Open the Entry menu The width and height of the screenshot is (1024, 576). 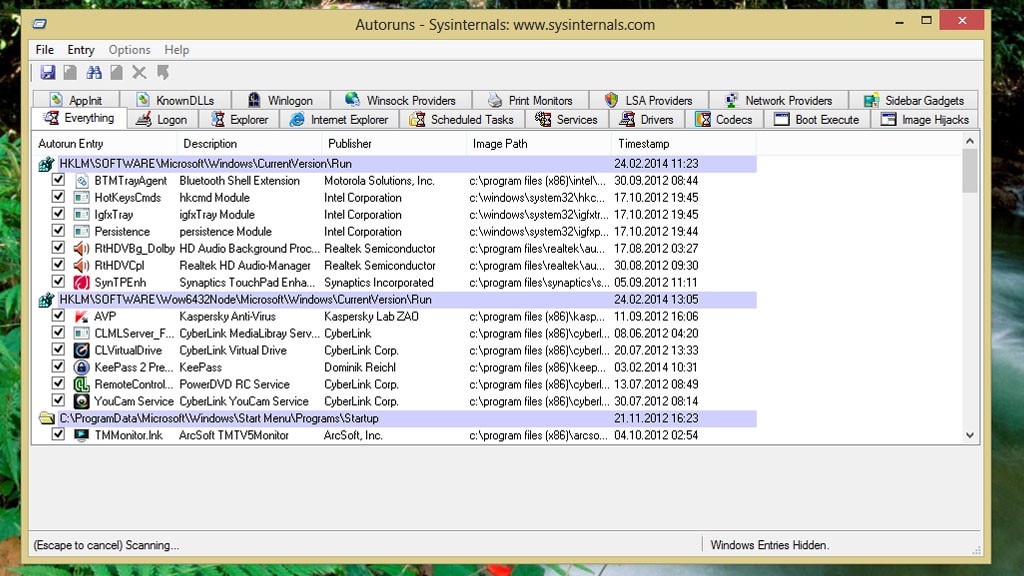81,50
